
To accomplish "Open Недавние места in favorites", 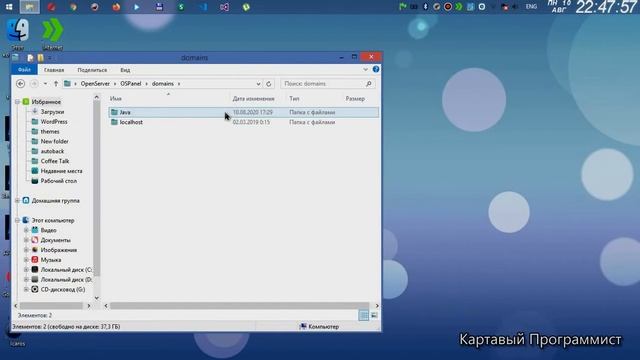I will [x=61, y=171].
